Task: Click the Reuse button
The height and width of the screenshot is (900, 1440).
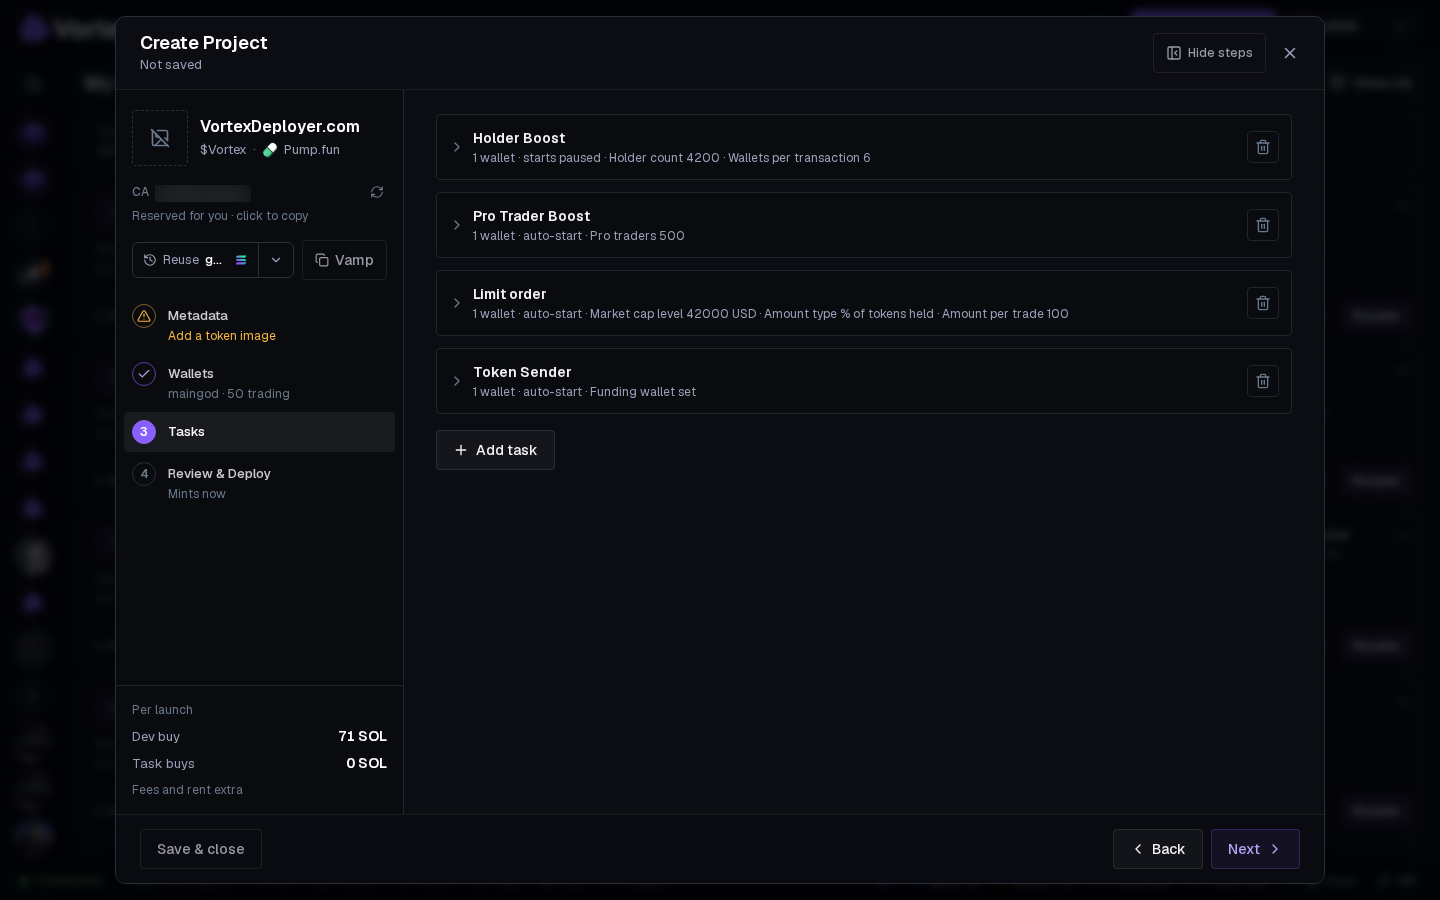Action: pyautogui.click(x=195, y=260)
